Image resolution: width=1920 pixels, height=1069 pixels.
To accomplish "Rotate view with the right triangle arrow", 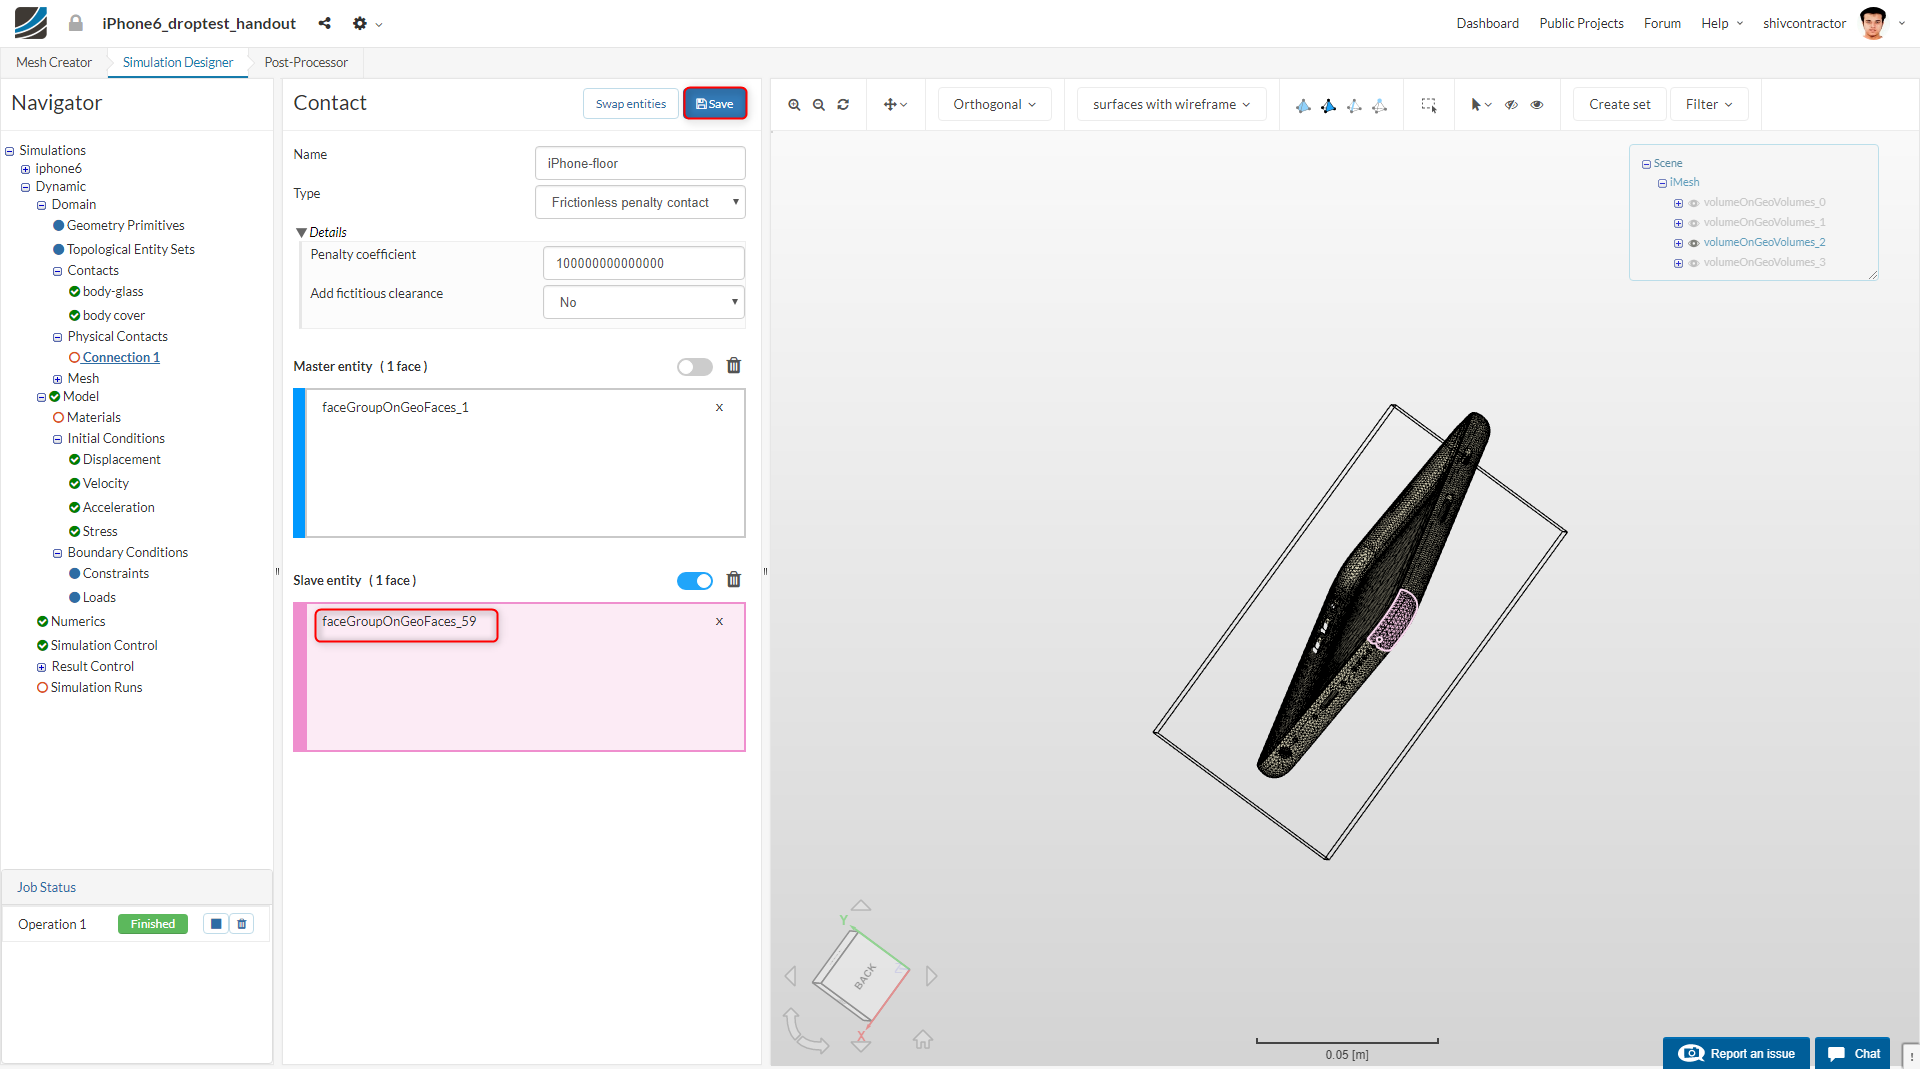I will [x=932, y=976].
